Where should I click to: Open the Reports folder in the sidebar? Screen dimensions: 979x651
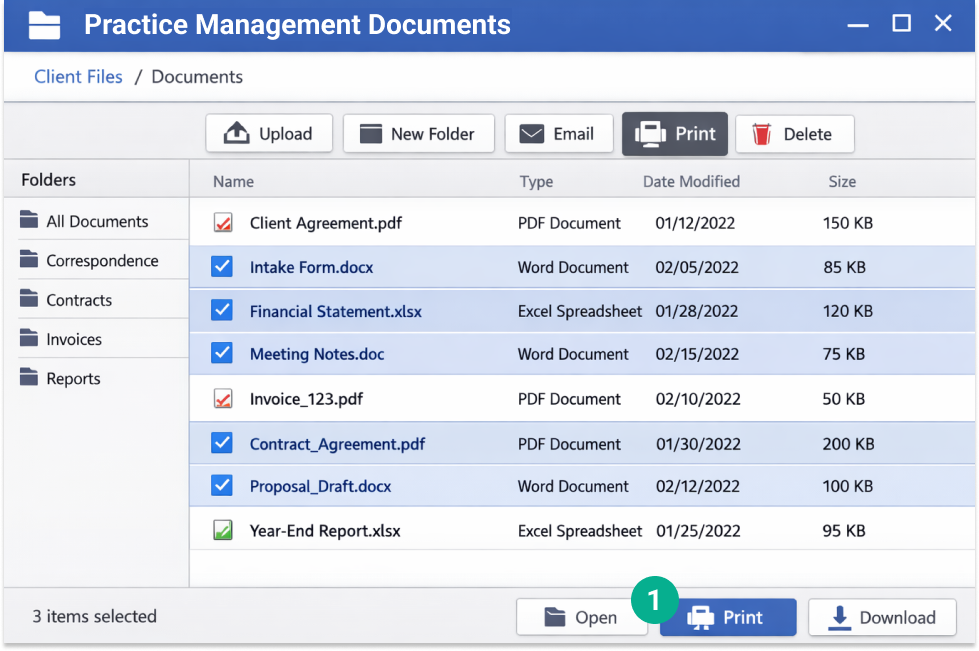73,379
